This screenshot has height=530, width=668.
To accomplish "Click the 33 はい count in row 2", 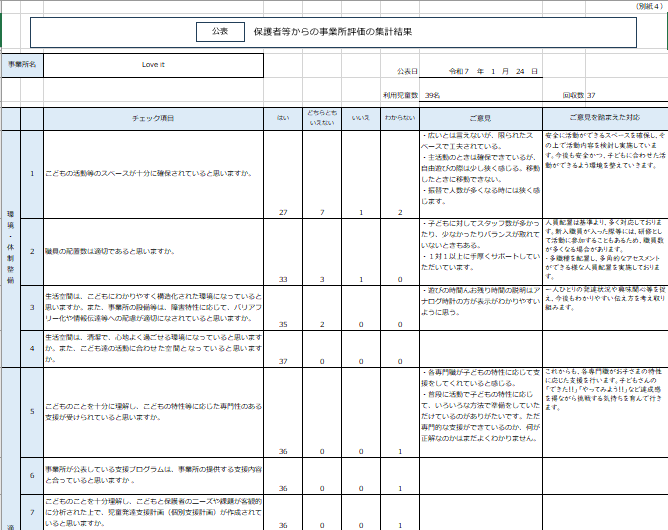I will pos(284,279).
